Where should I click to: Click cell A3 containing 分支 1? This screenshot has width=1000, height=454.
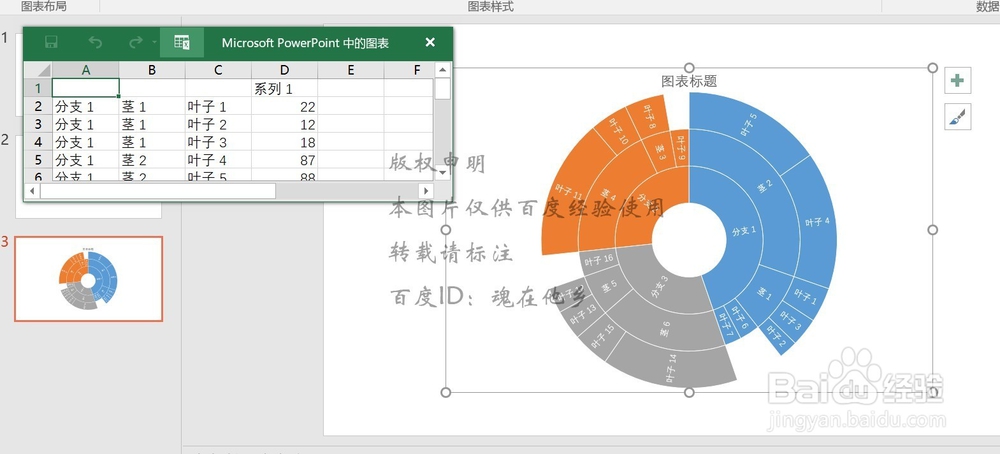pos(85,124)
